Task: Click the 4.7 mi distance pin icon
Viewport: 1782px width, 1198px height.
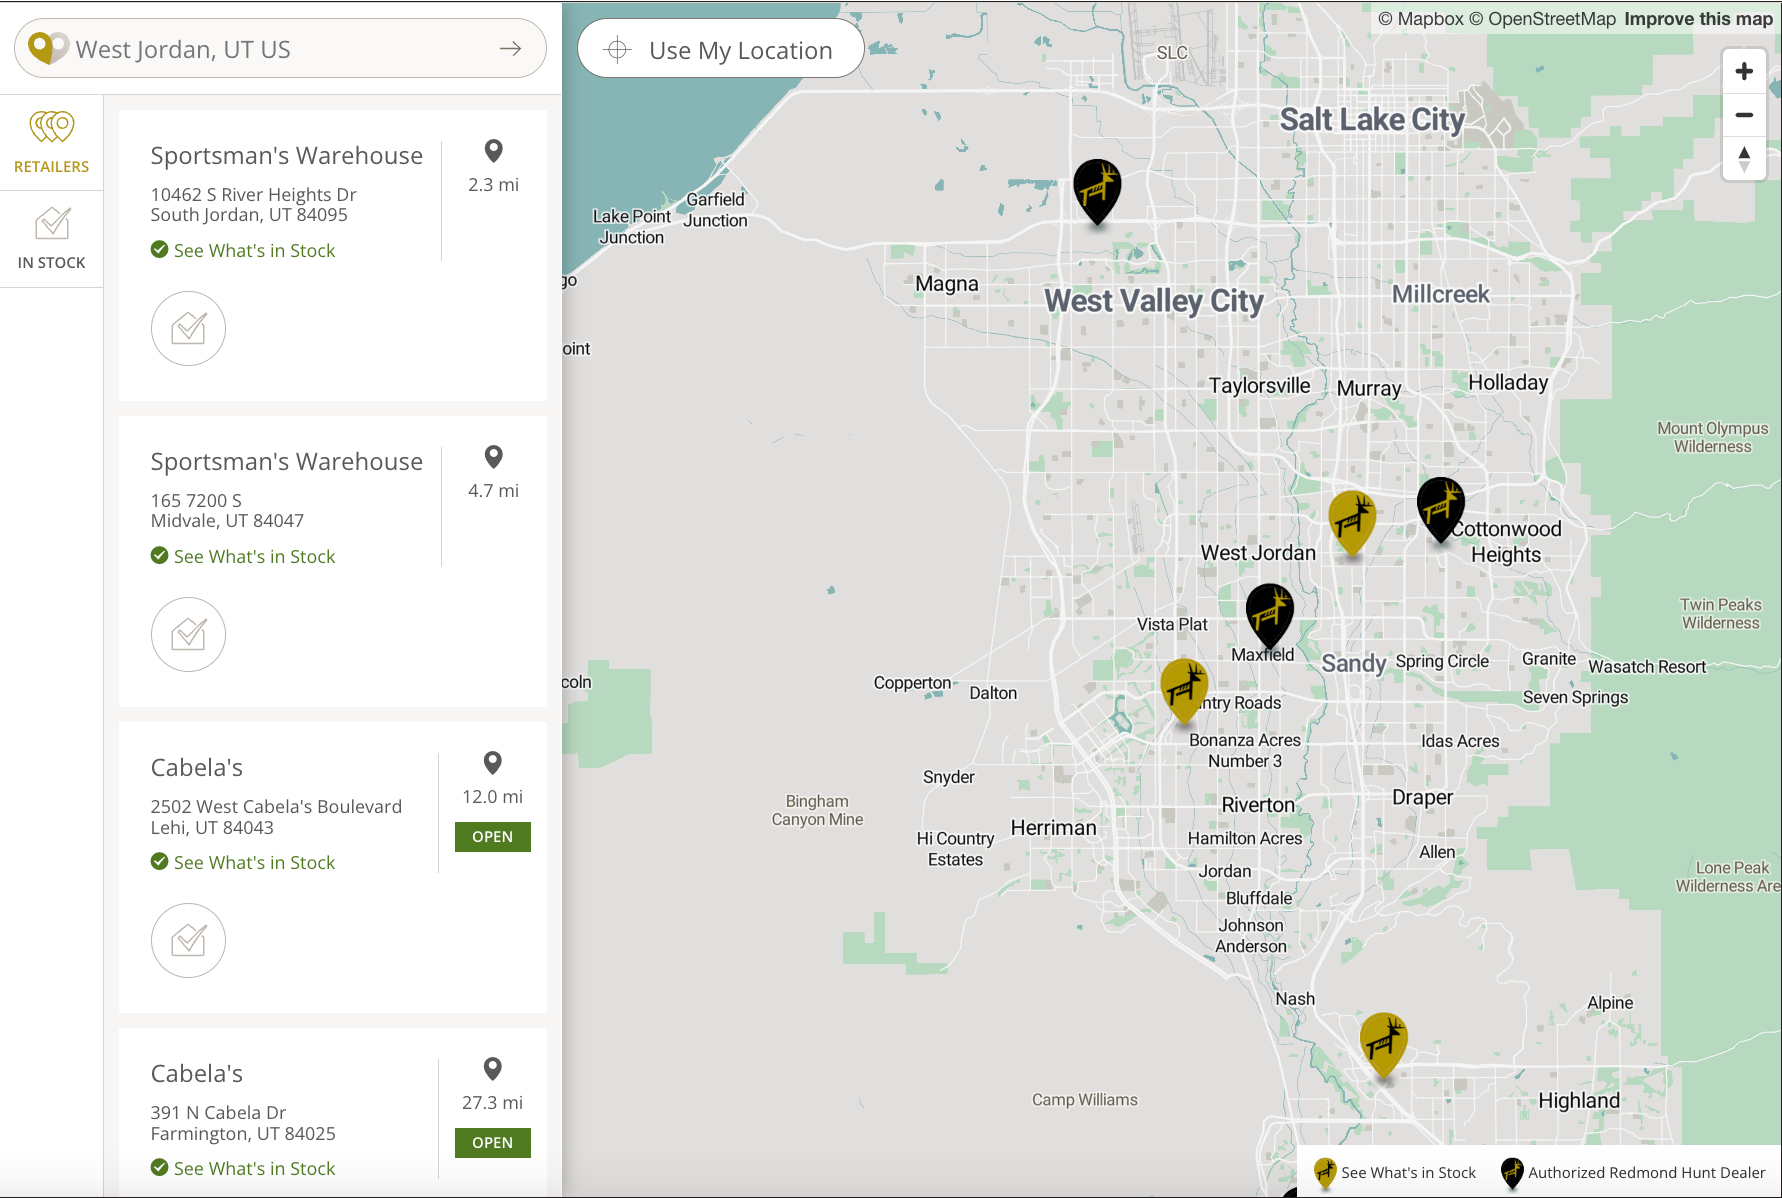Action: [493, 457]
